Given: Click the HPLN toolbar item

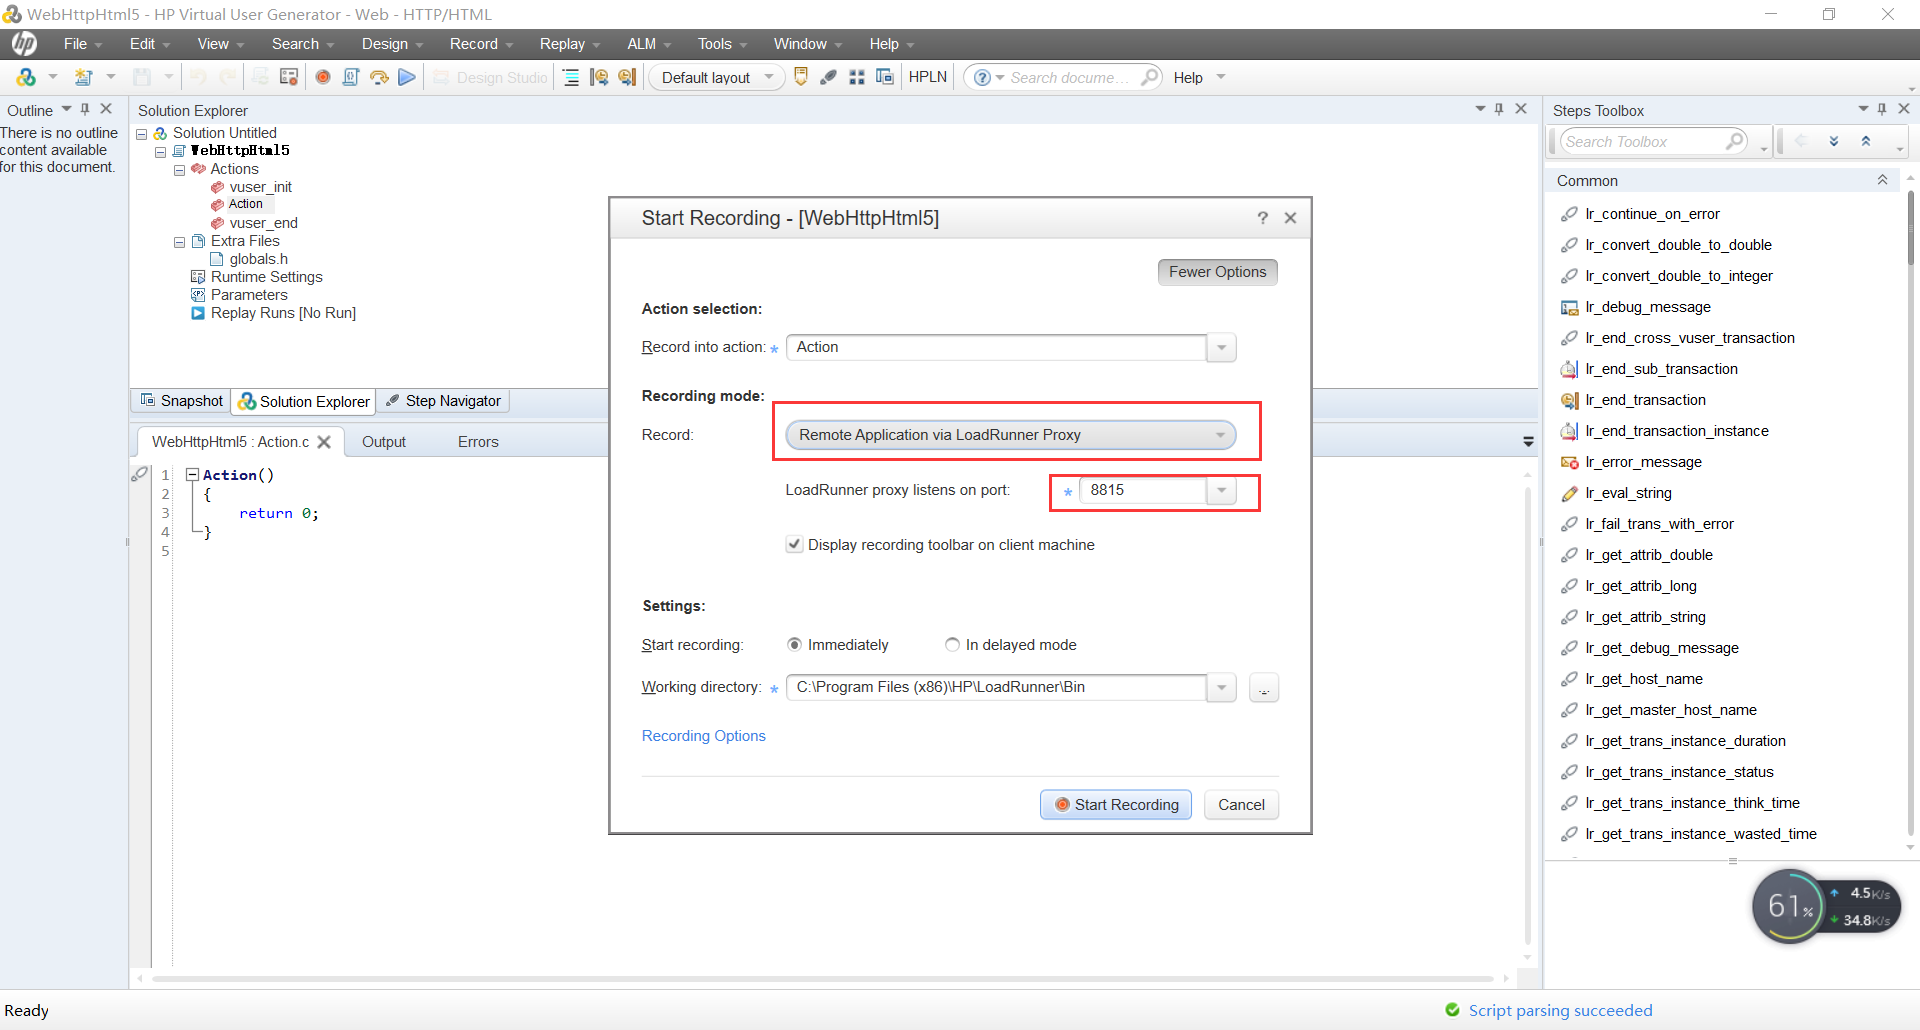Looking at the screenshot, I should [x=927, y=77].
